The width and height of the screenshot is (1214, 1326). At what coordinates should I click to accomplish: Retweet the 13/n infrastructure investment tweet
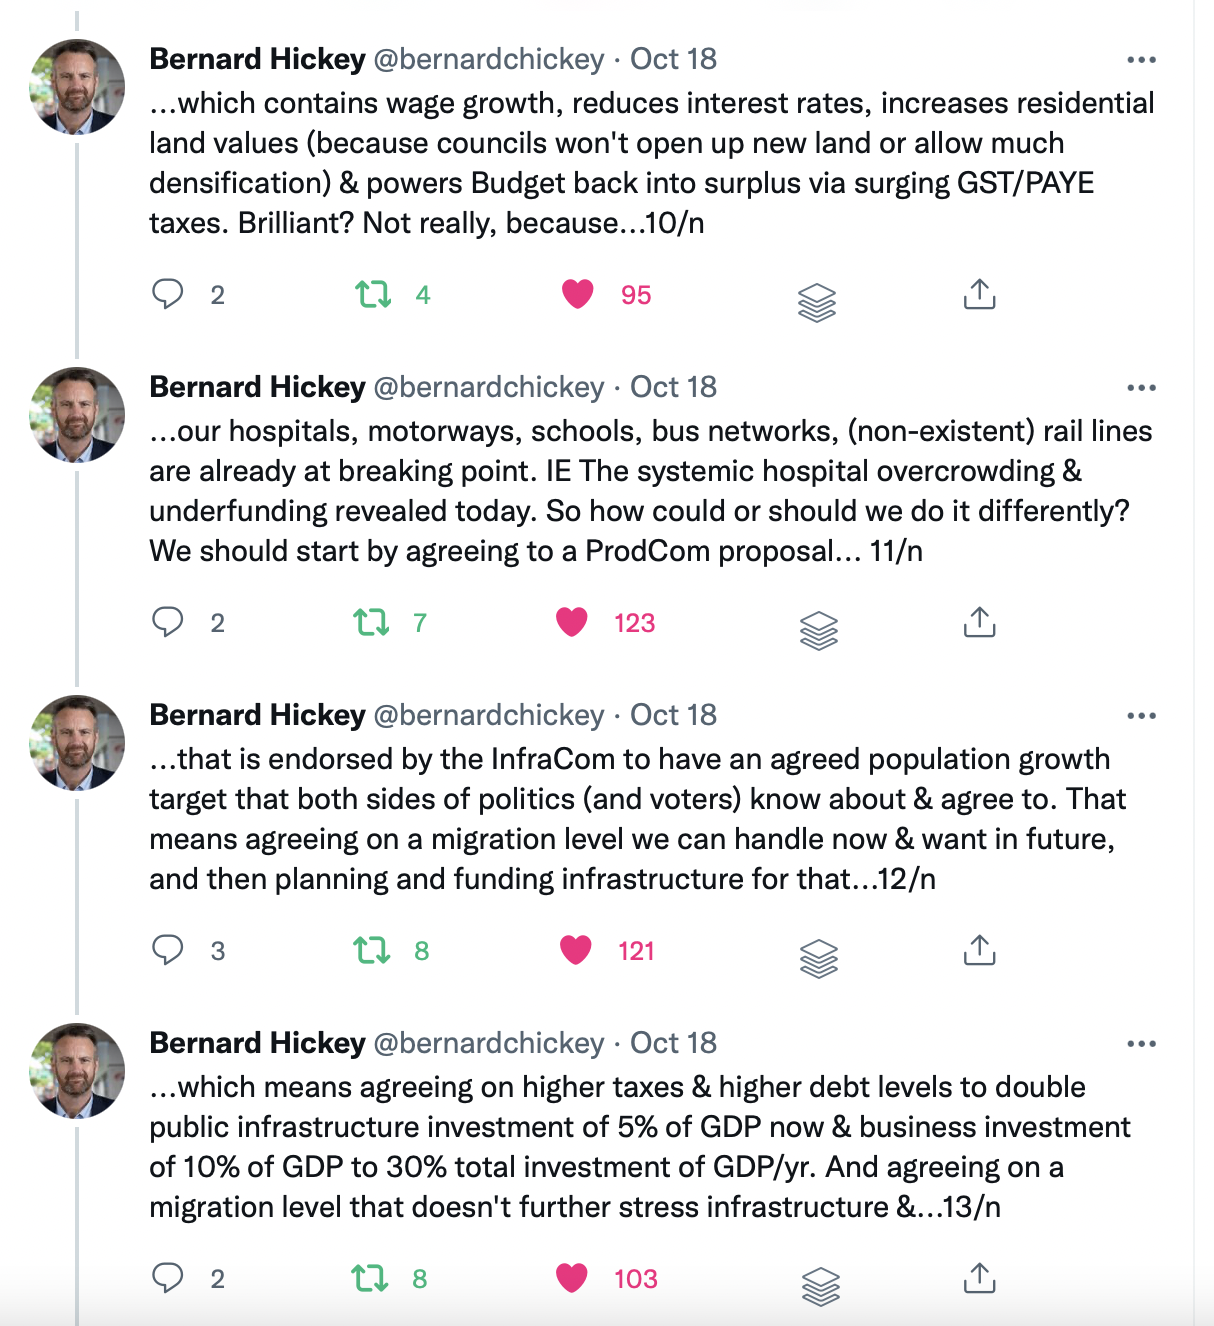click(x=371, y=1278)
